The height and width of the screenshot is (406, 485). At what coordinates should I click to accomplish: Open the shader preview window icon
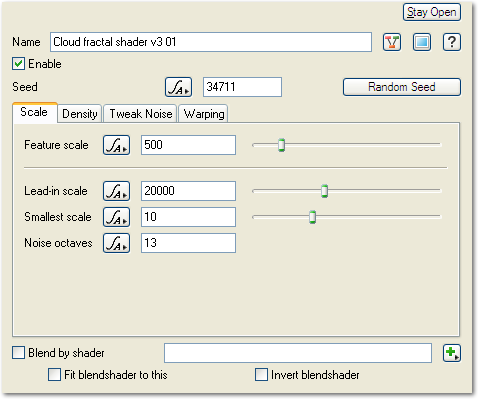[422, 42]
